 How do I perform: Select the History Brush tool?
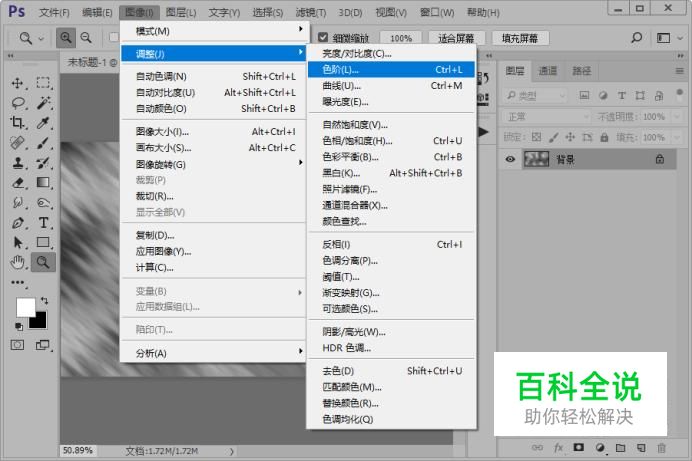(43, 163)
